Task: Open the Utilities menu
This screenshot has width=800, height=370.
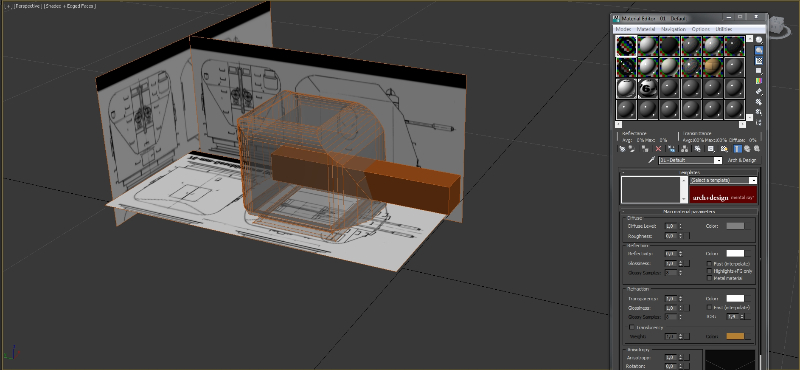Action: [x=724, y=29]
